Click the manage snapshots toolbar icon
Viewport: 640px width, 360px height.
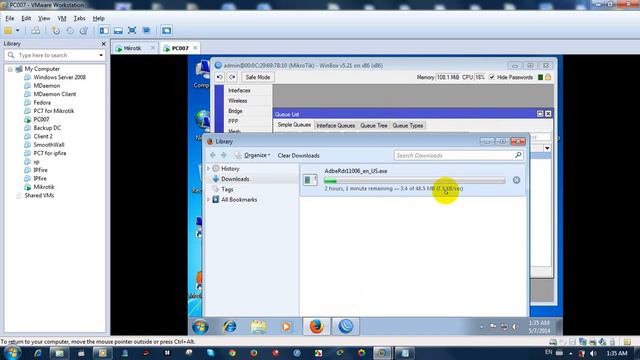coord(84,31)
